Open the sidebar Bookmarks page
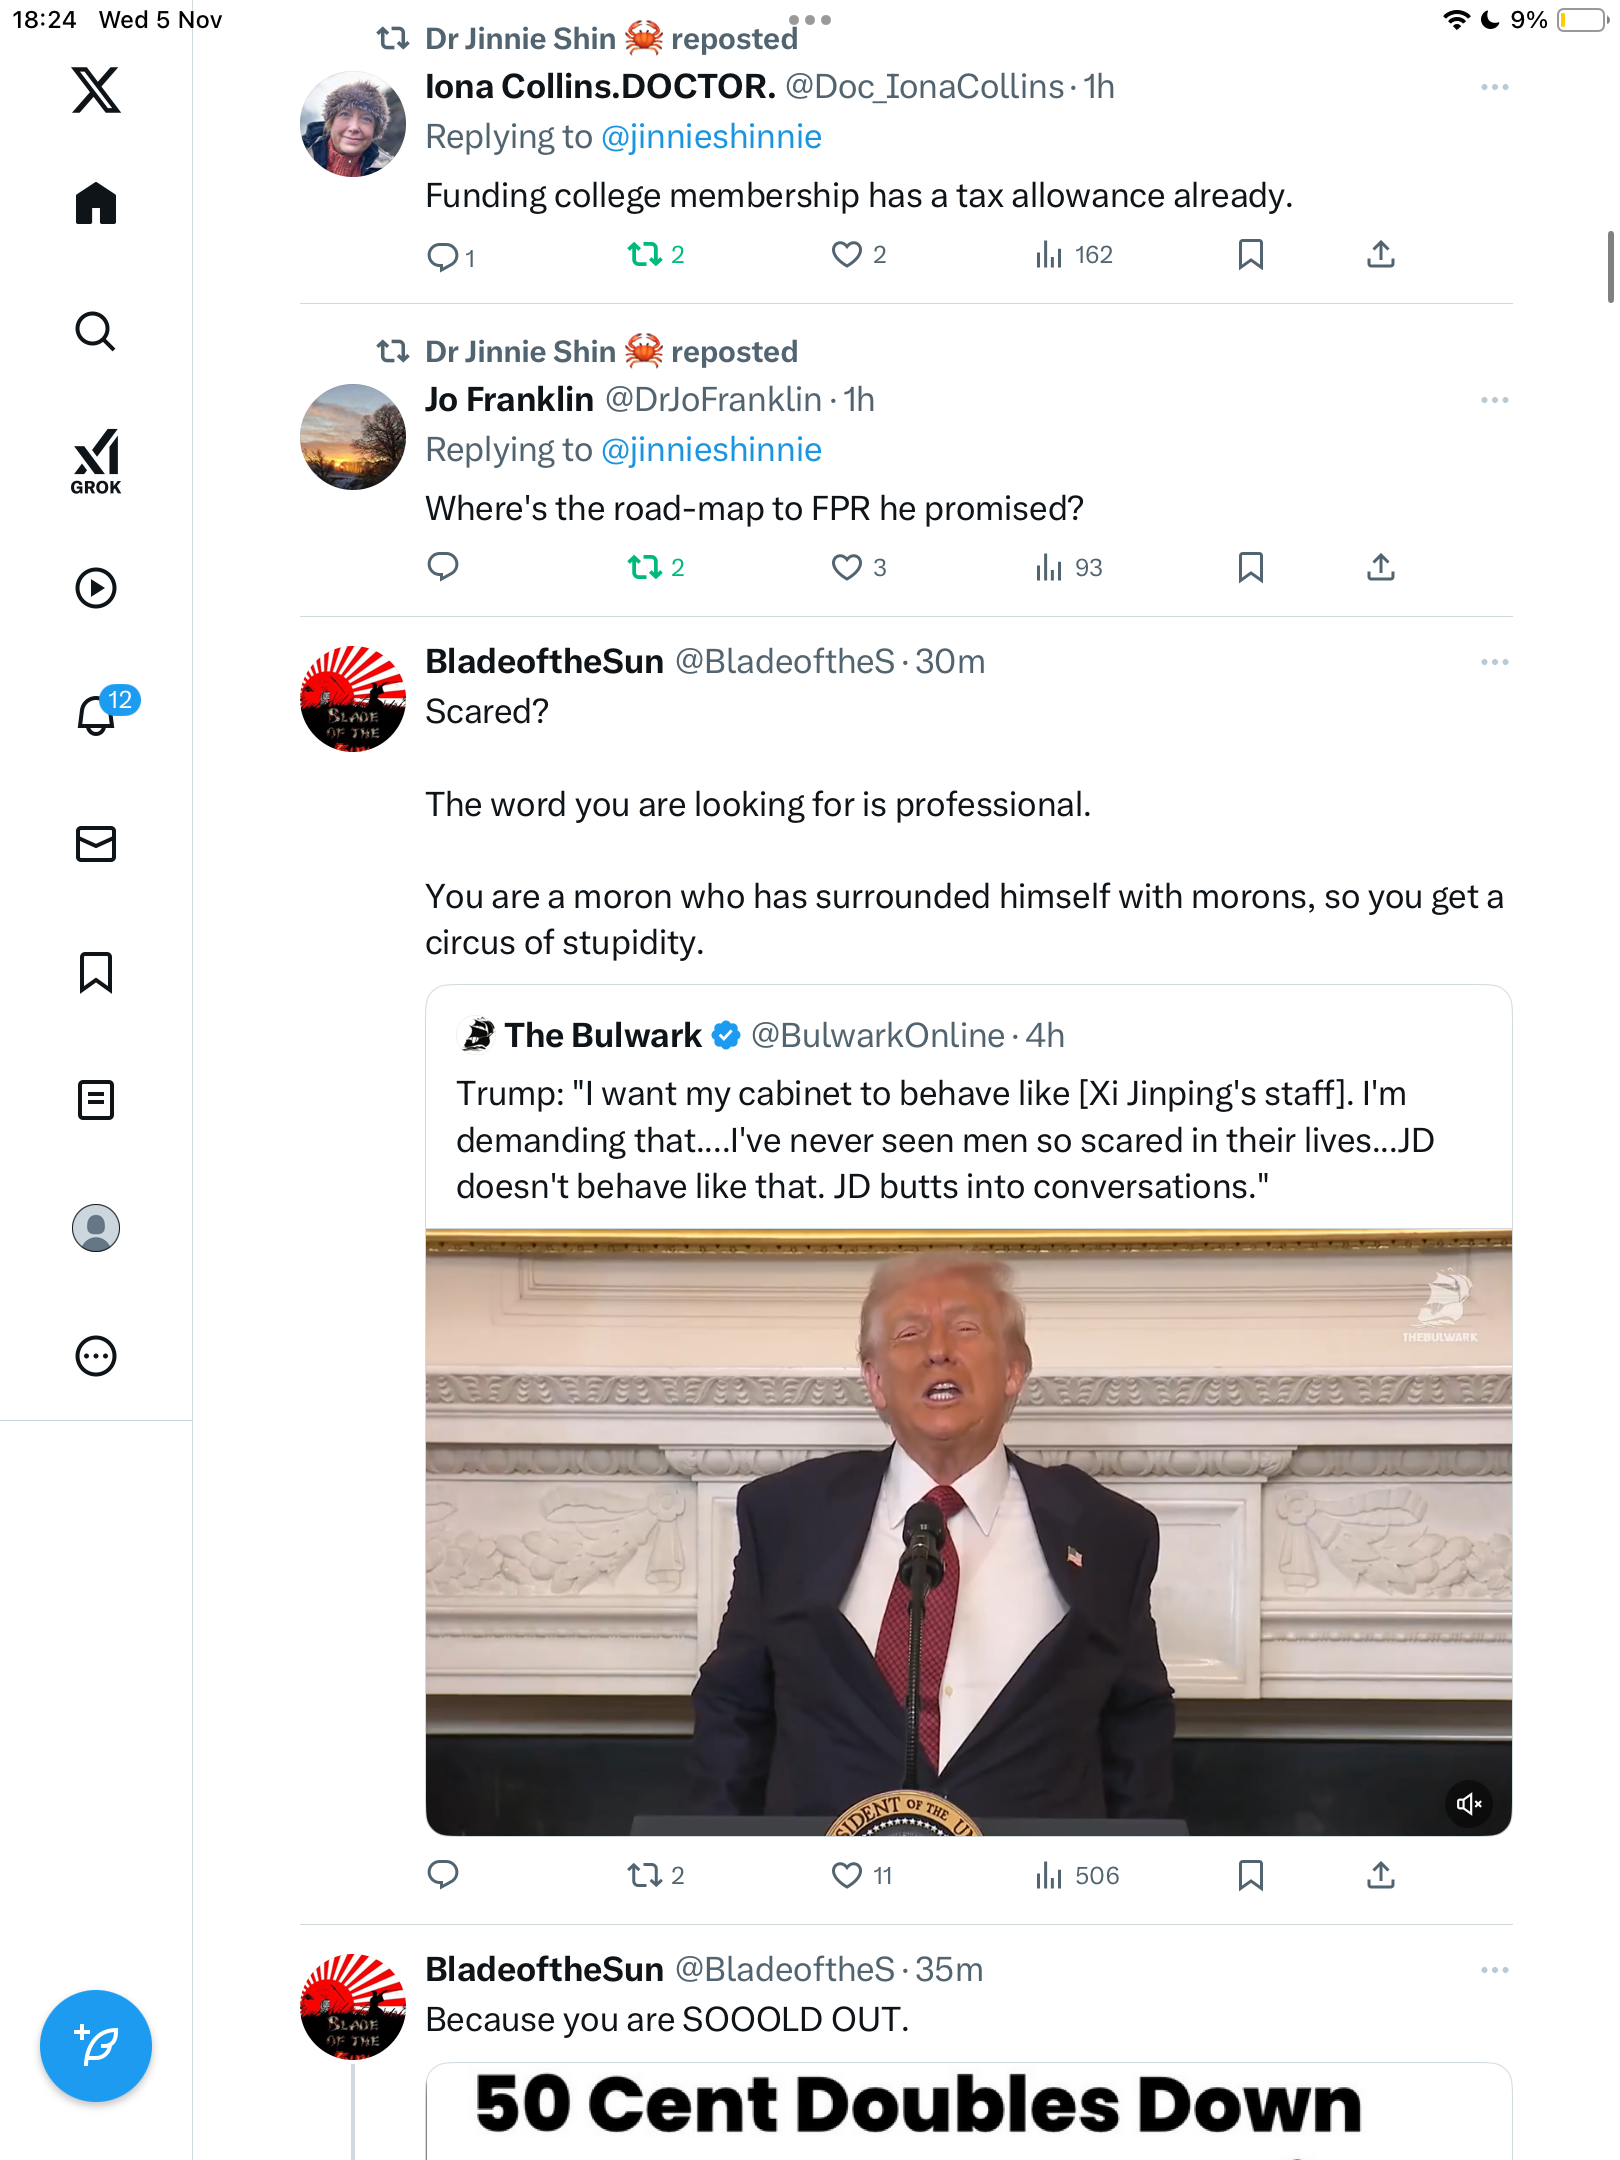Screen dimensions: 1620x2160 96,972
